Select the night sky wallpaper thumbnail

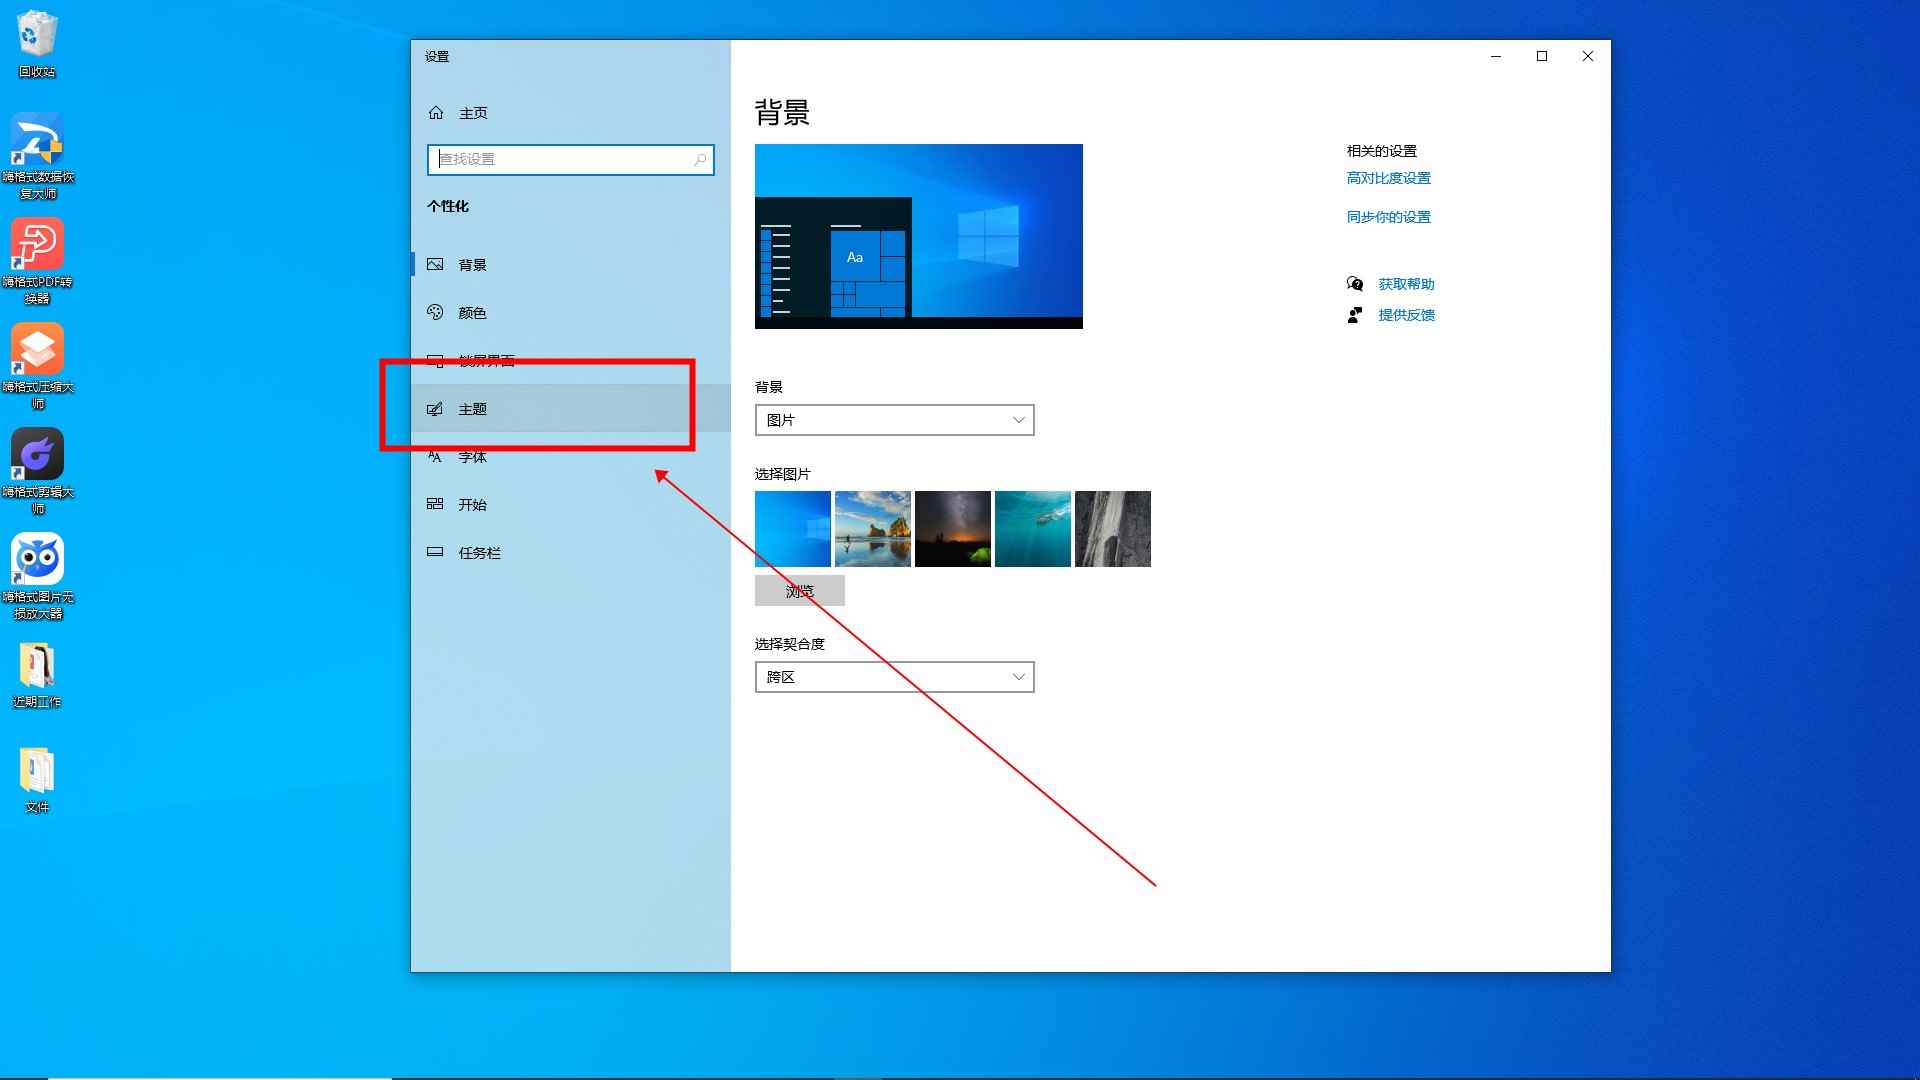click(952, 528)
